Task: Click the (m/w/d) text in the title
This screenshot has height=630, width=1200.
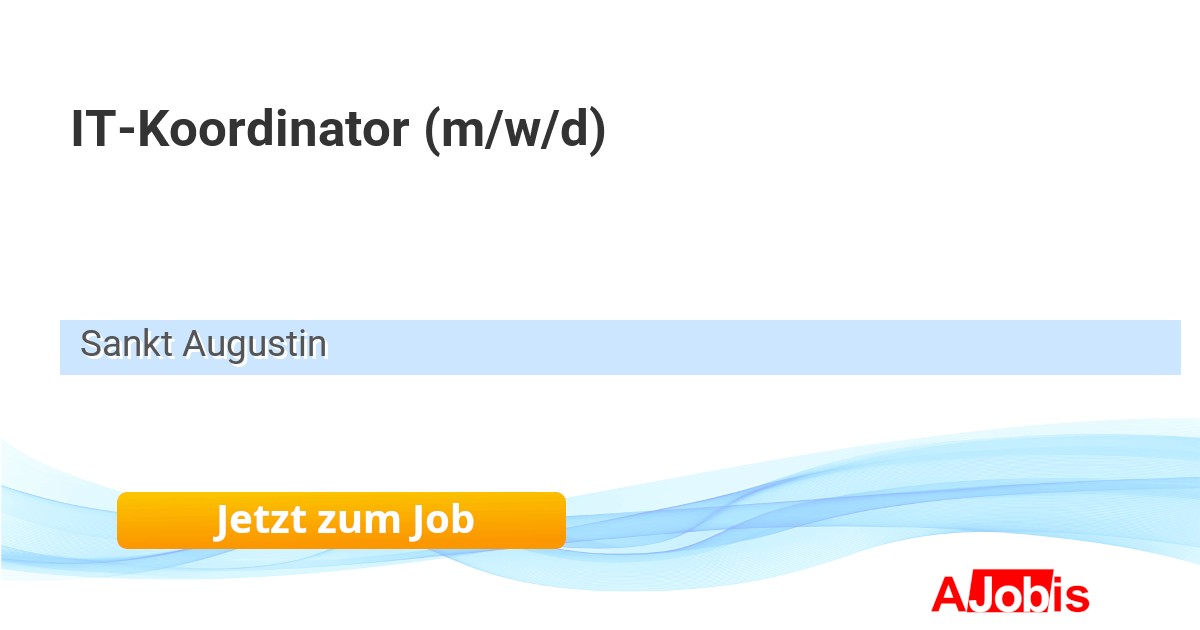Action: pyautogui.click(x=515, y=131)
